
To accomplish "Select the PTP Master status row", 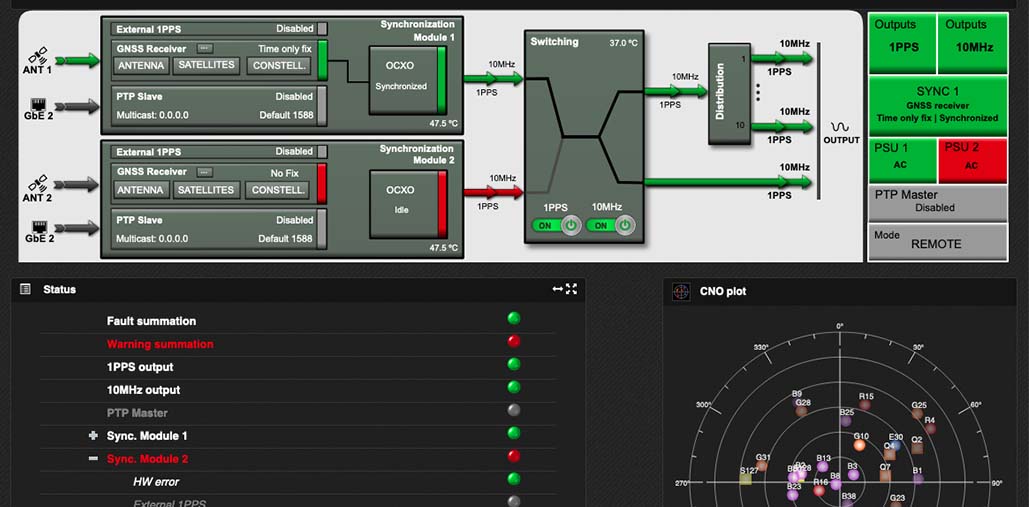I will 297,413.
